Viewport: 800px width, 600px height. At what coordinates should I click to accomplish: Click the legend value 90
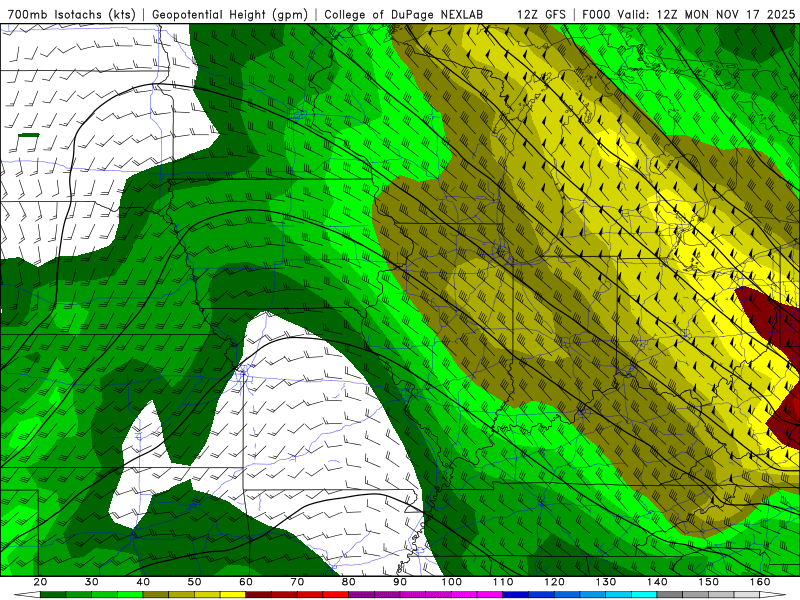[401, 582]
